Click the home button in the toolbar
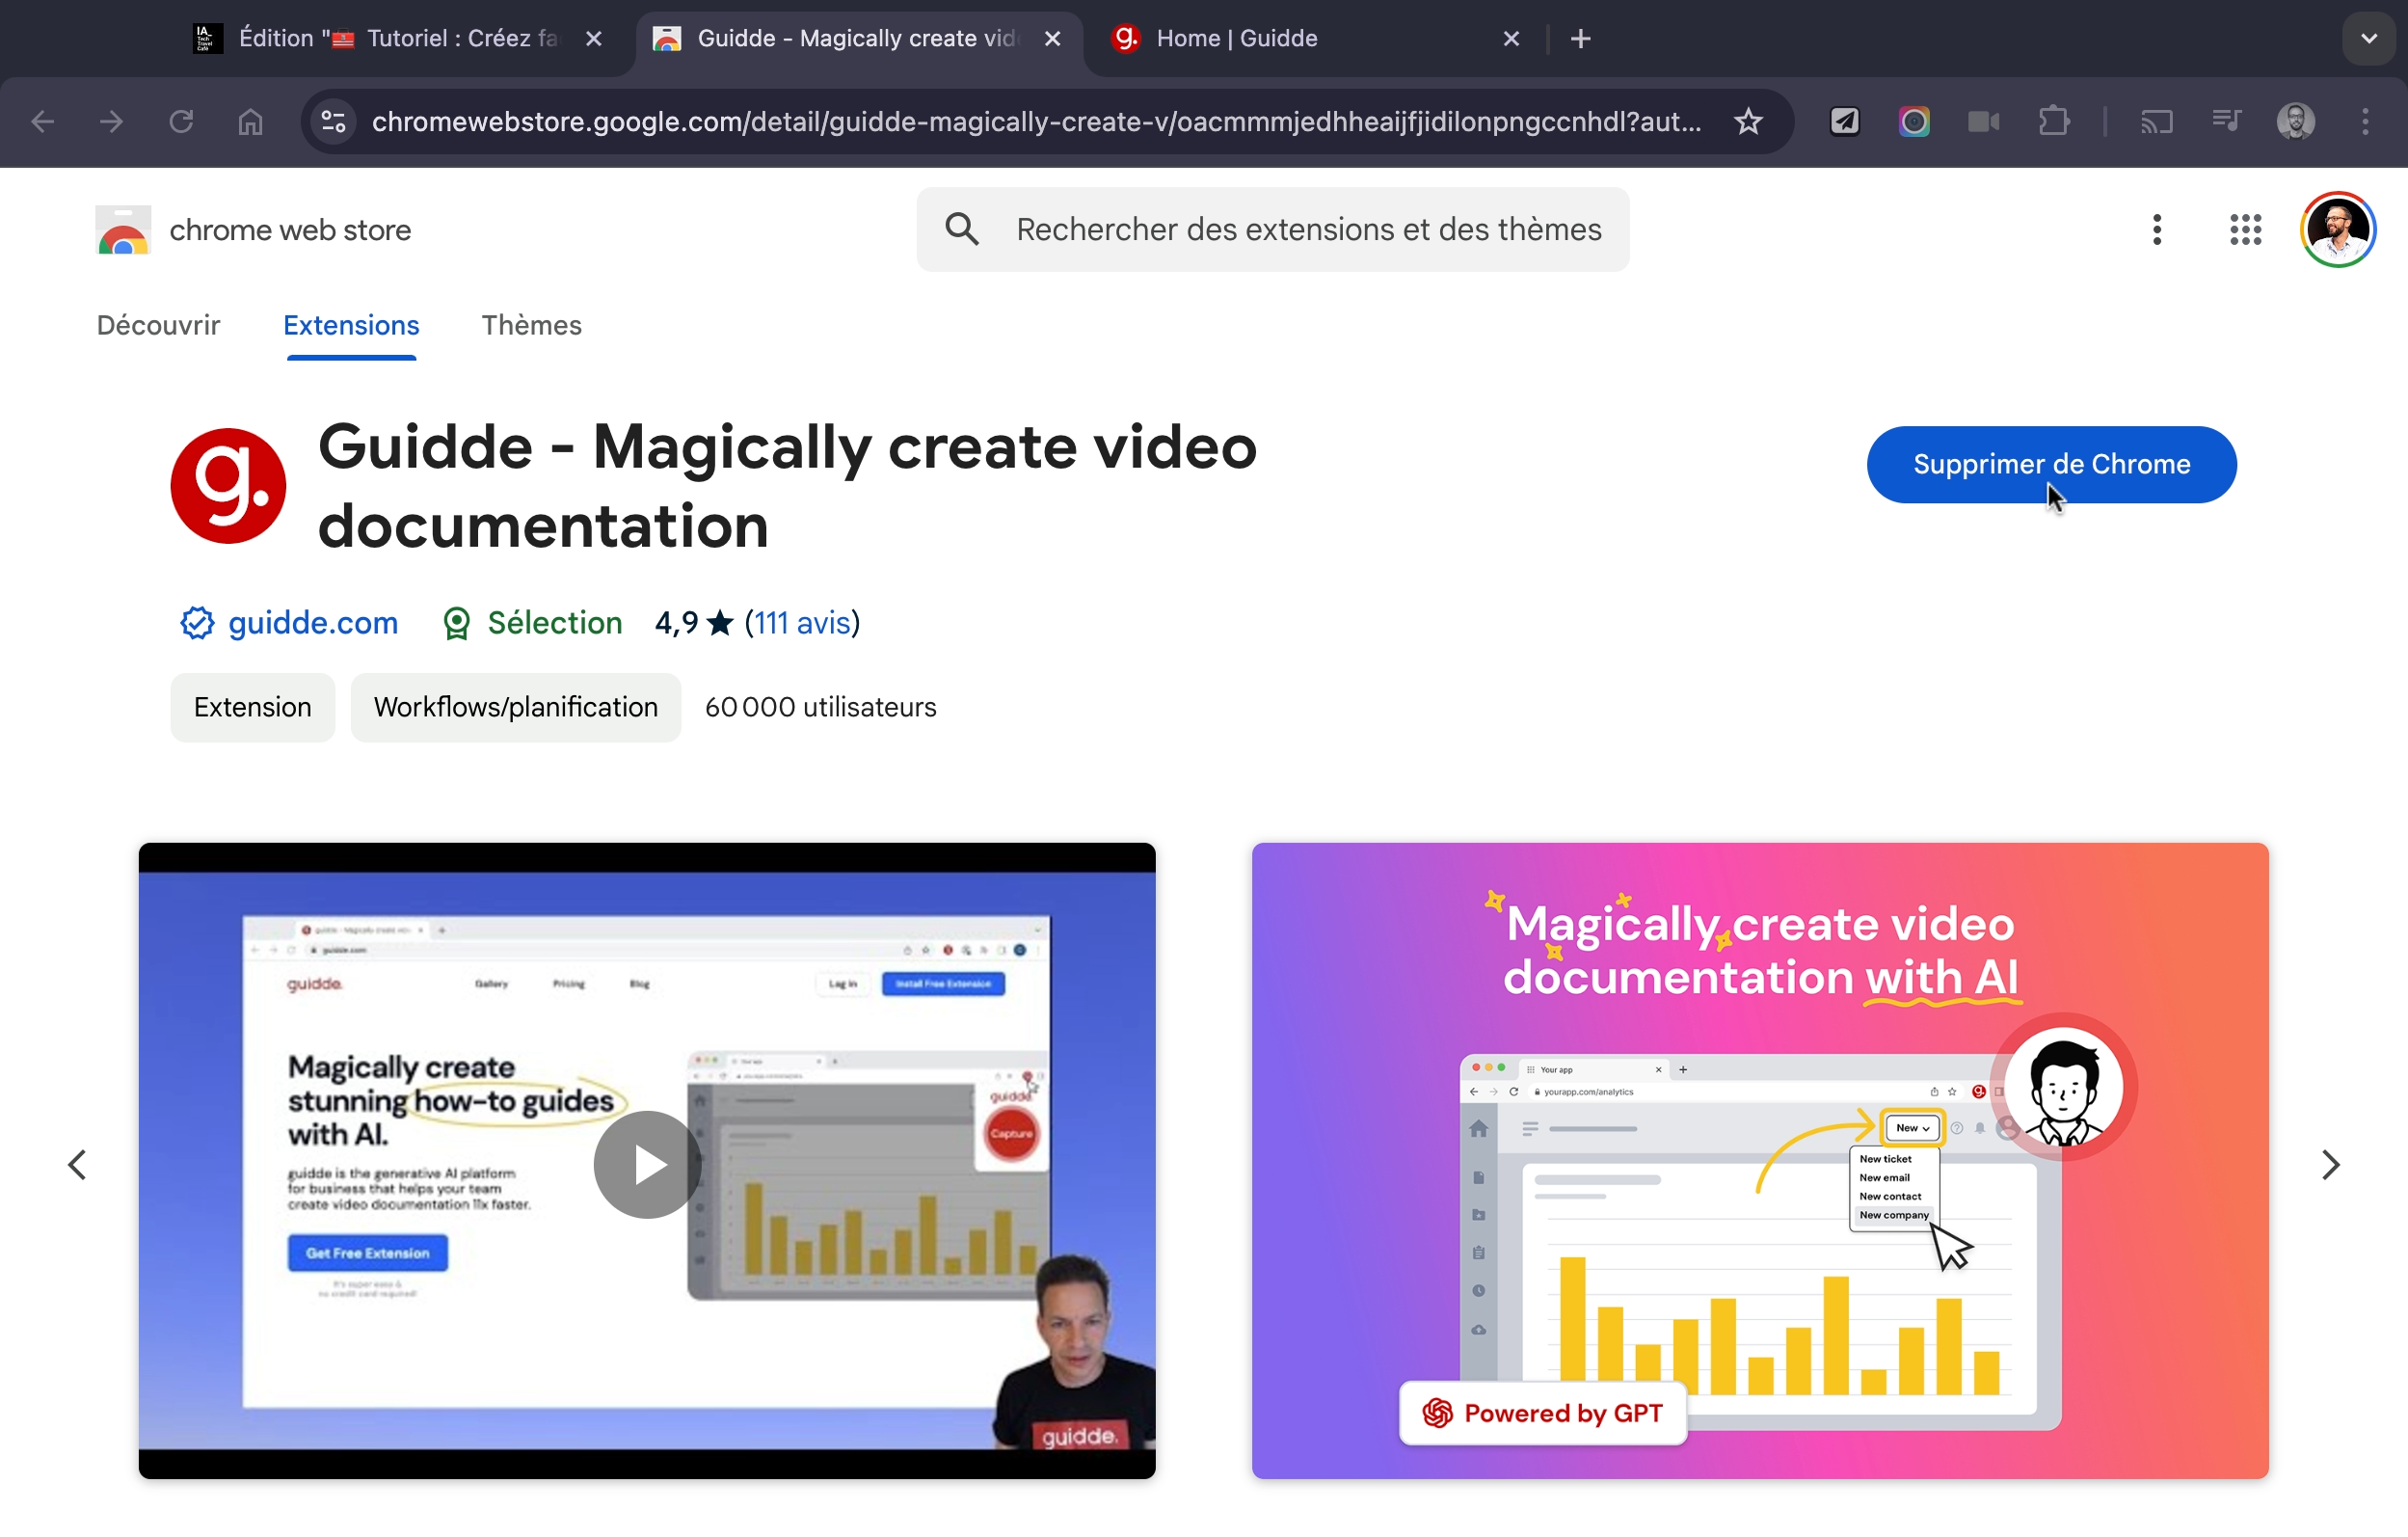2408x1537 pixels. [x=250, y=122]
